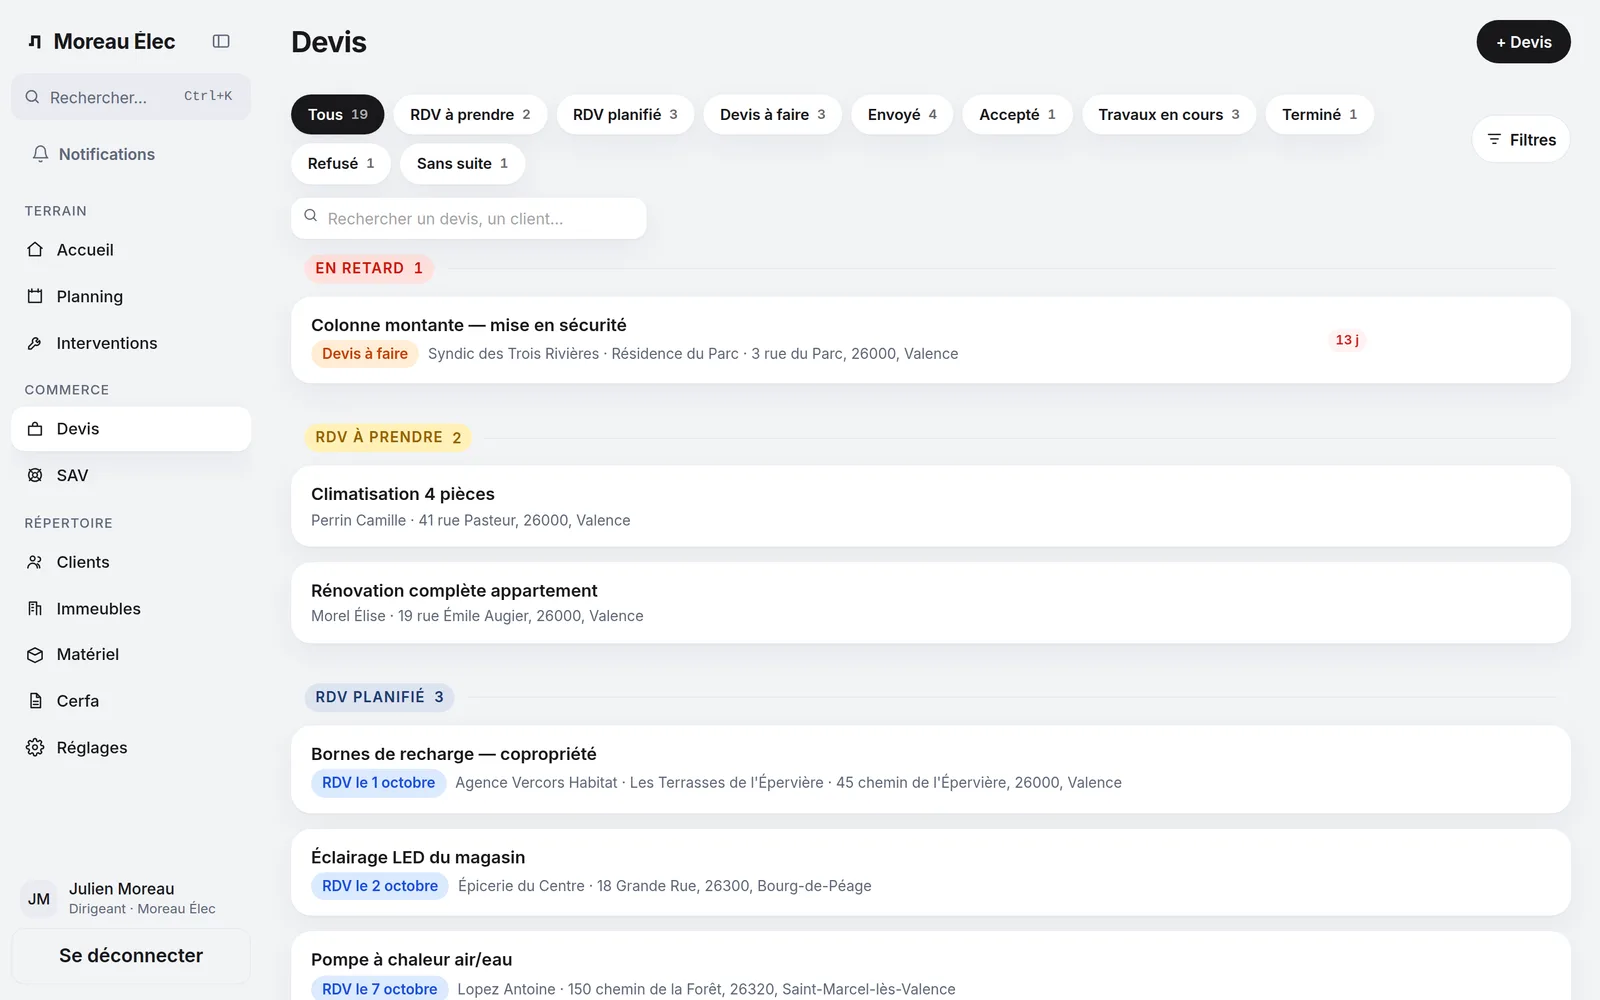
Task: Collapse the sidebar with the panel icon
Action: click(x=221, y=41)
